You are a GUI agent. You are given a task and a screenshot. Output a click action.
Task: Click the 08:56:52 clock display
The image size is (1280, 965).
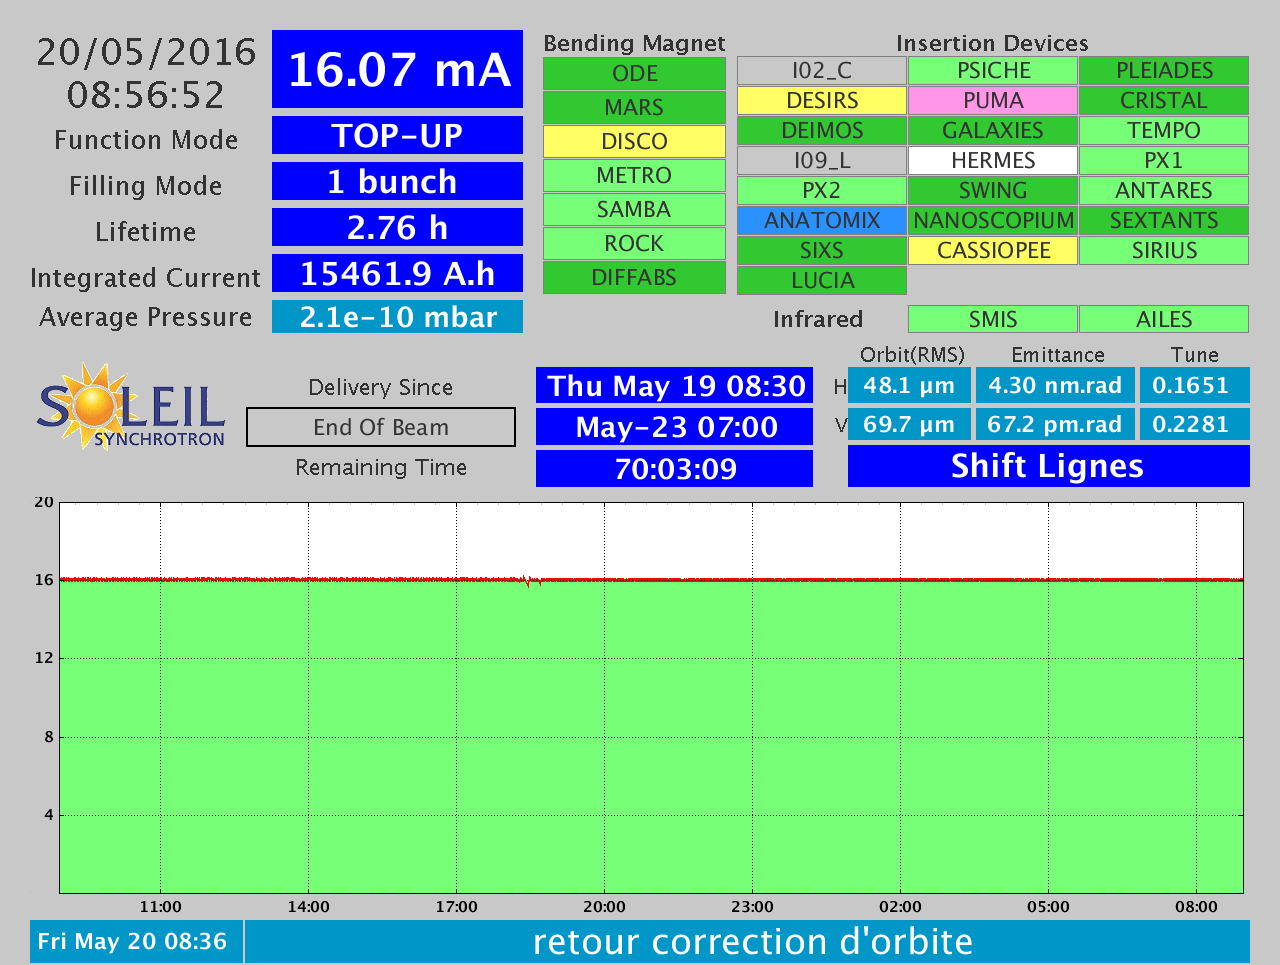point(146,95)
